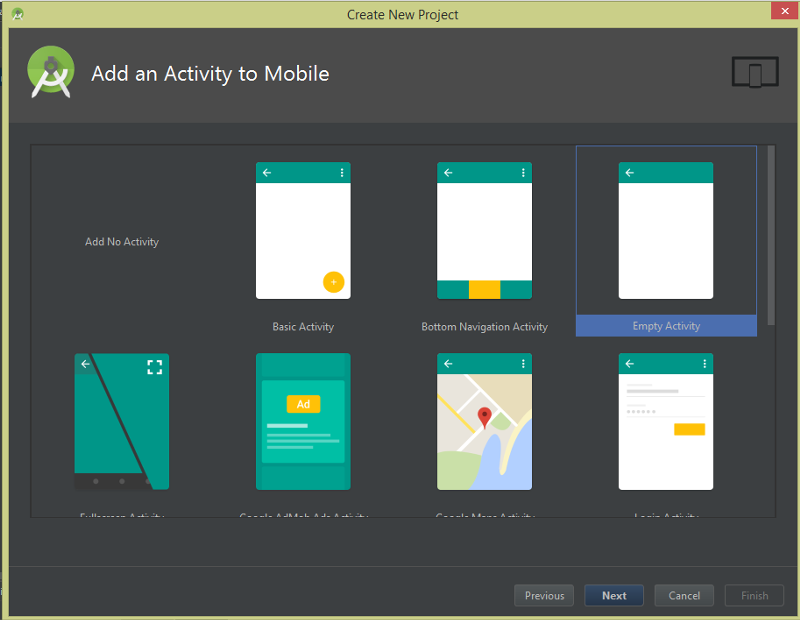Click the yellow floating action button in Basic Activity
This screenshot has width=800, height=620.
tap(333, 282)
